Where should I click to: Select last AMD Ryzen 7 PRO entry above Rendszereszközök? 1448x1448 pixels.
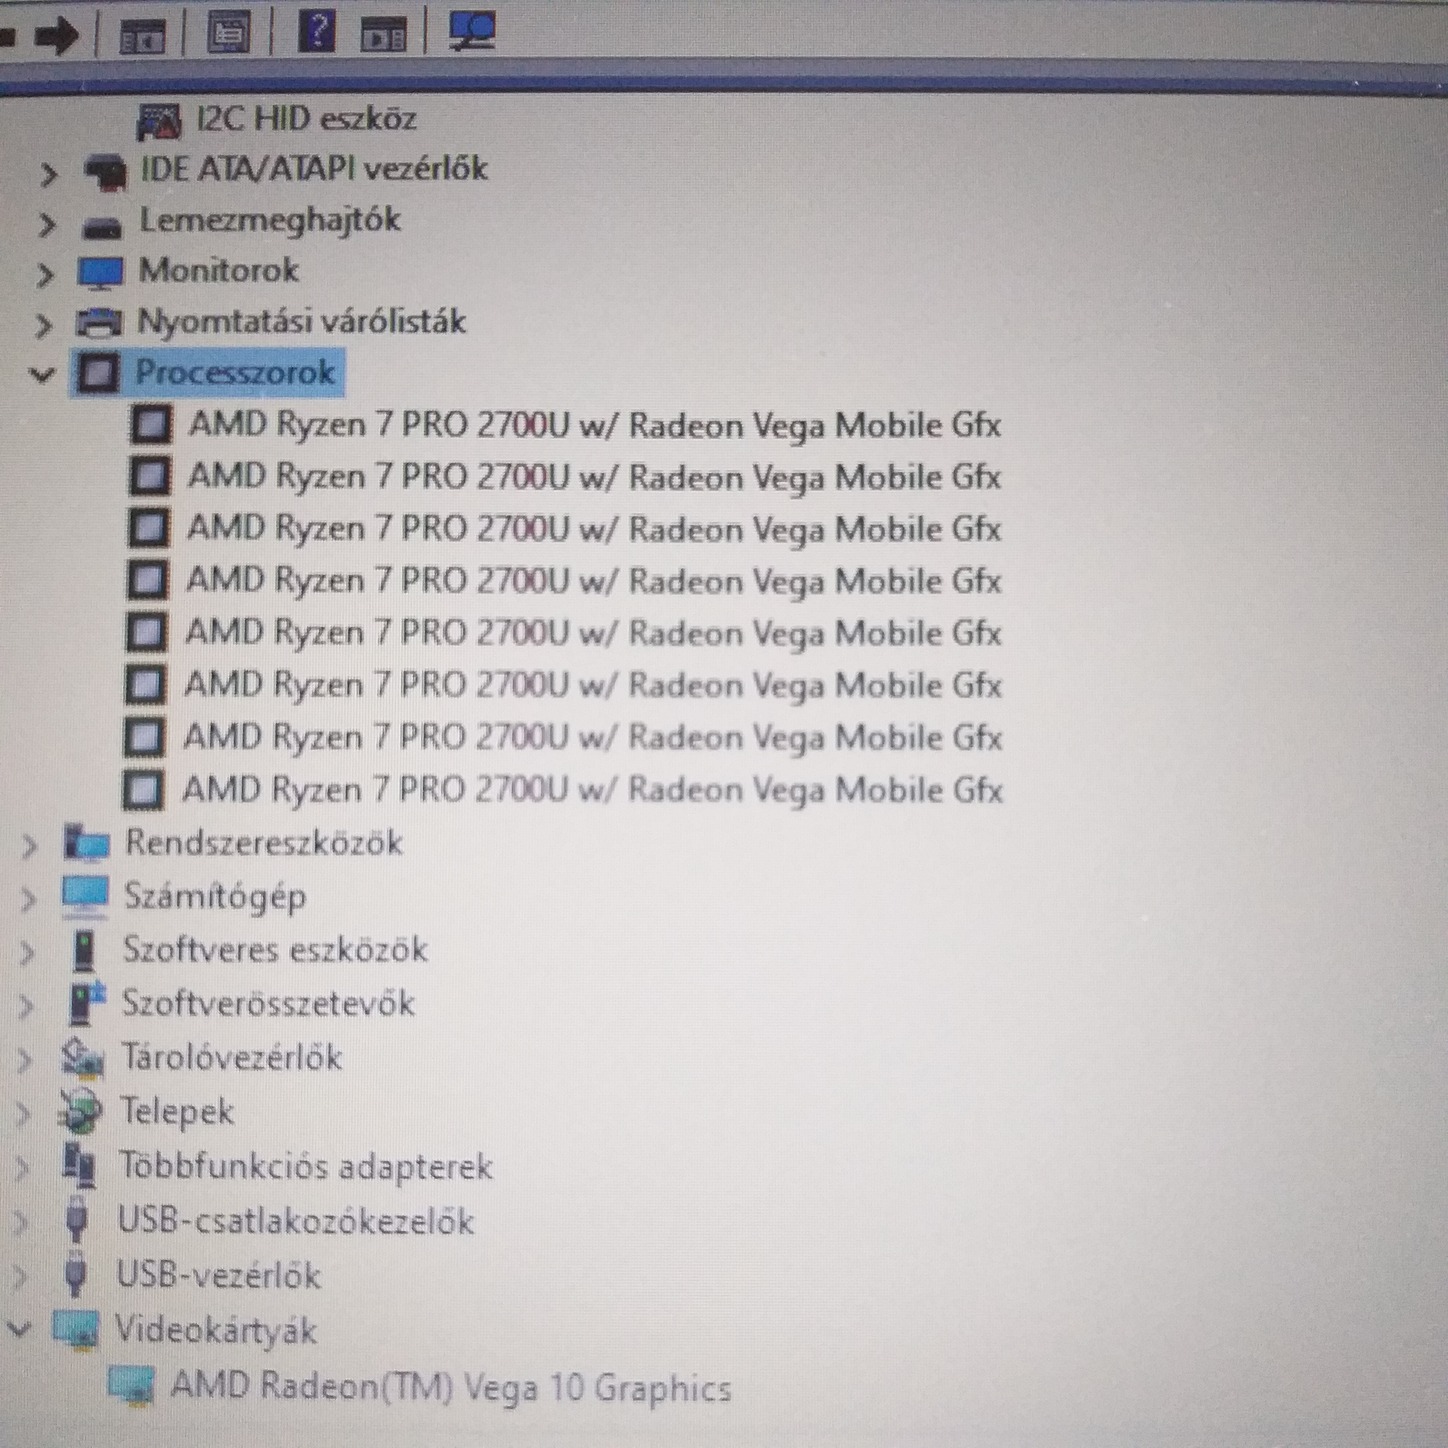[x=592, y=790]
